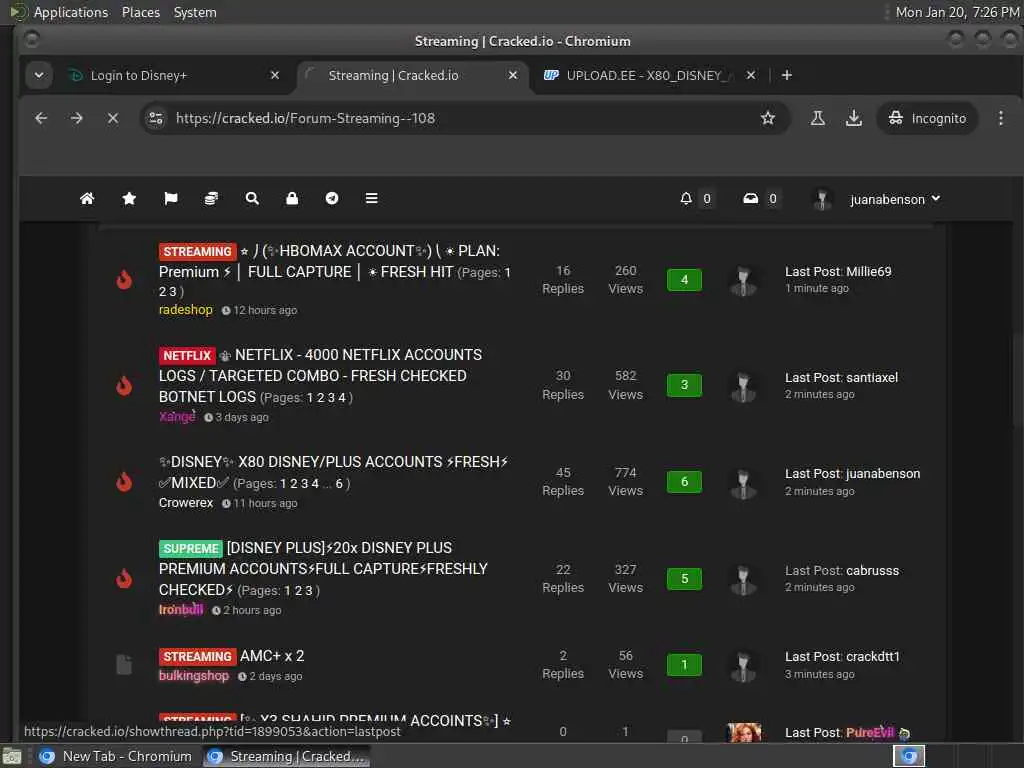Open the Applications menu

[71, 12]
